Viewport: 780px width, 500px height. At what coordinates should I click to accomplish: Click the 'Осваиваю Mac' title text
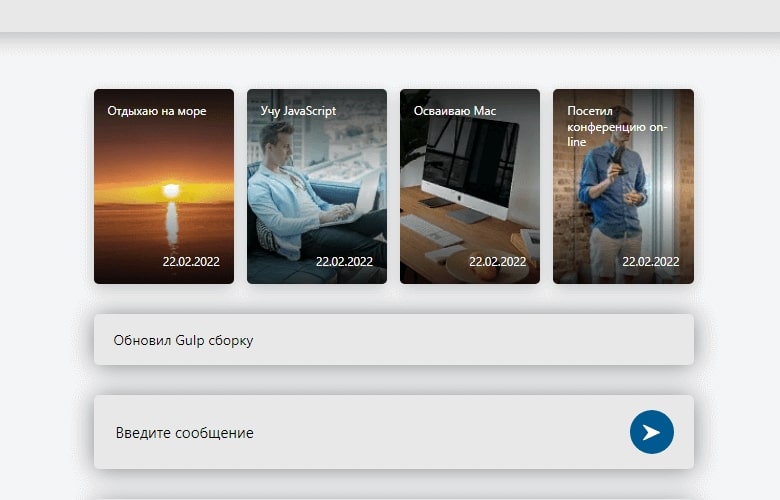[455, 111]
